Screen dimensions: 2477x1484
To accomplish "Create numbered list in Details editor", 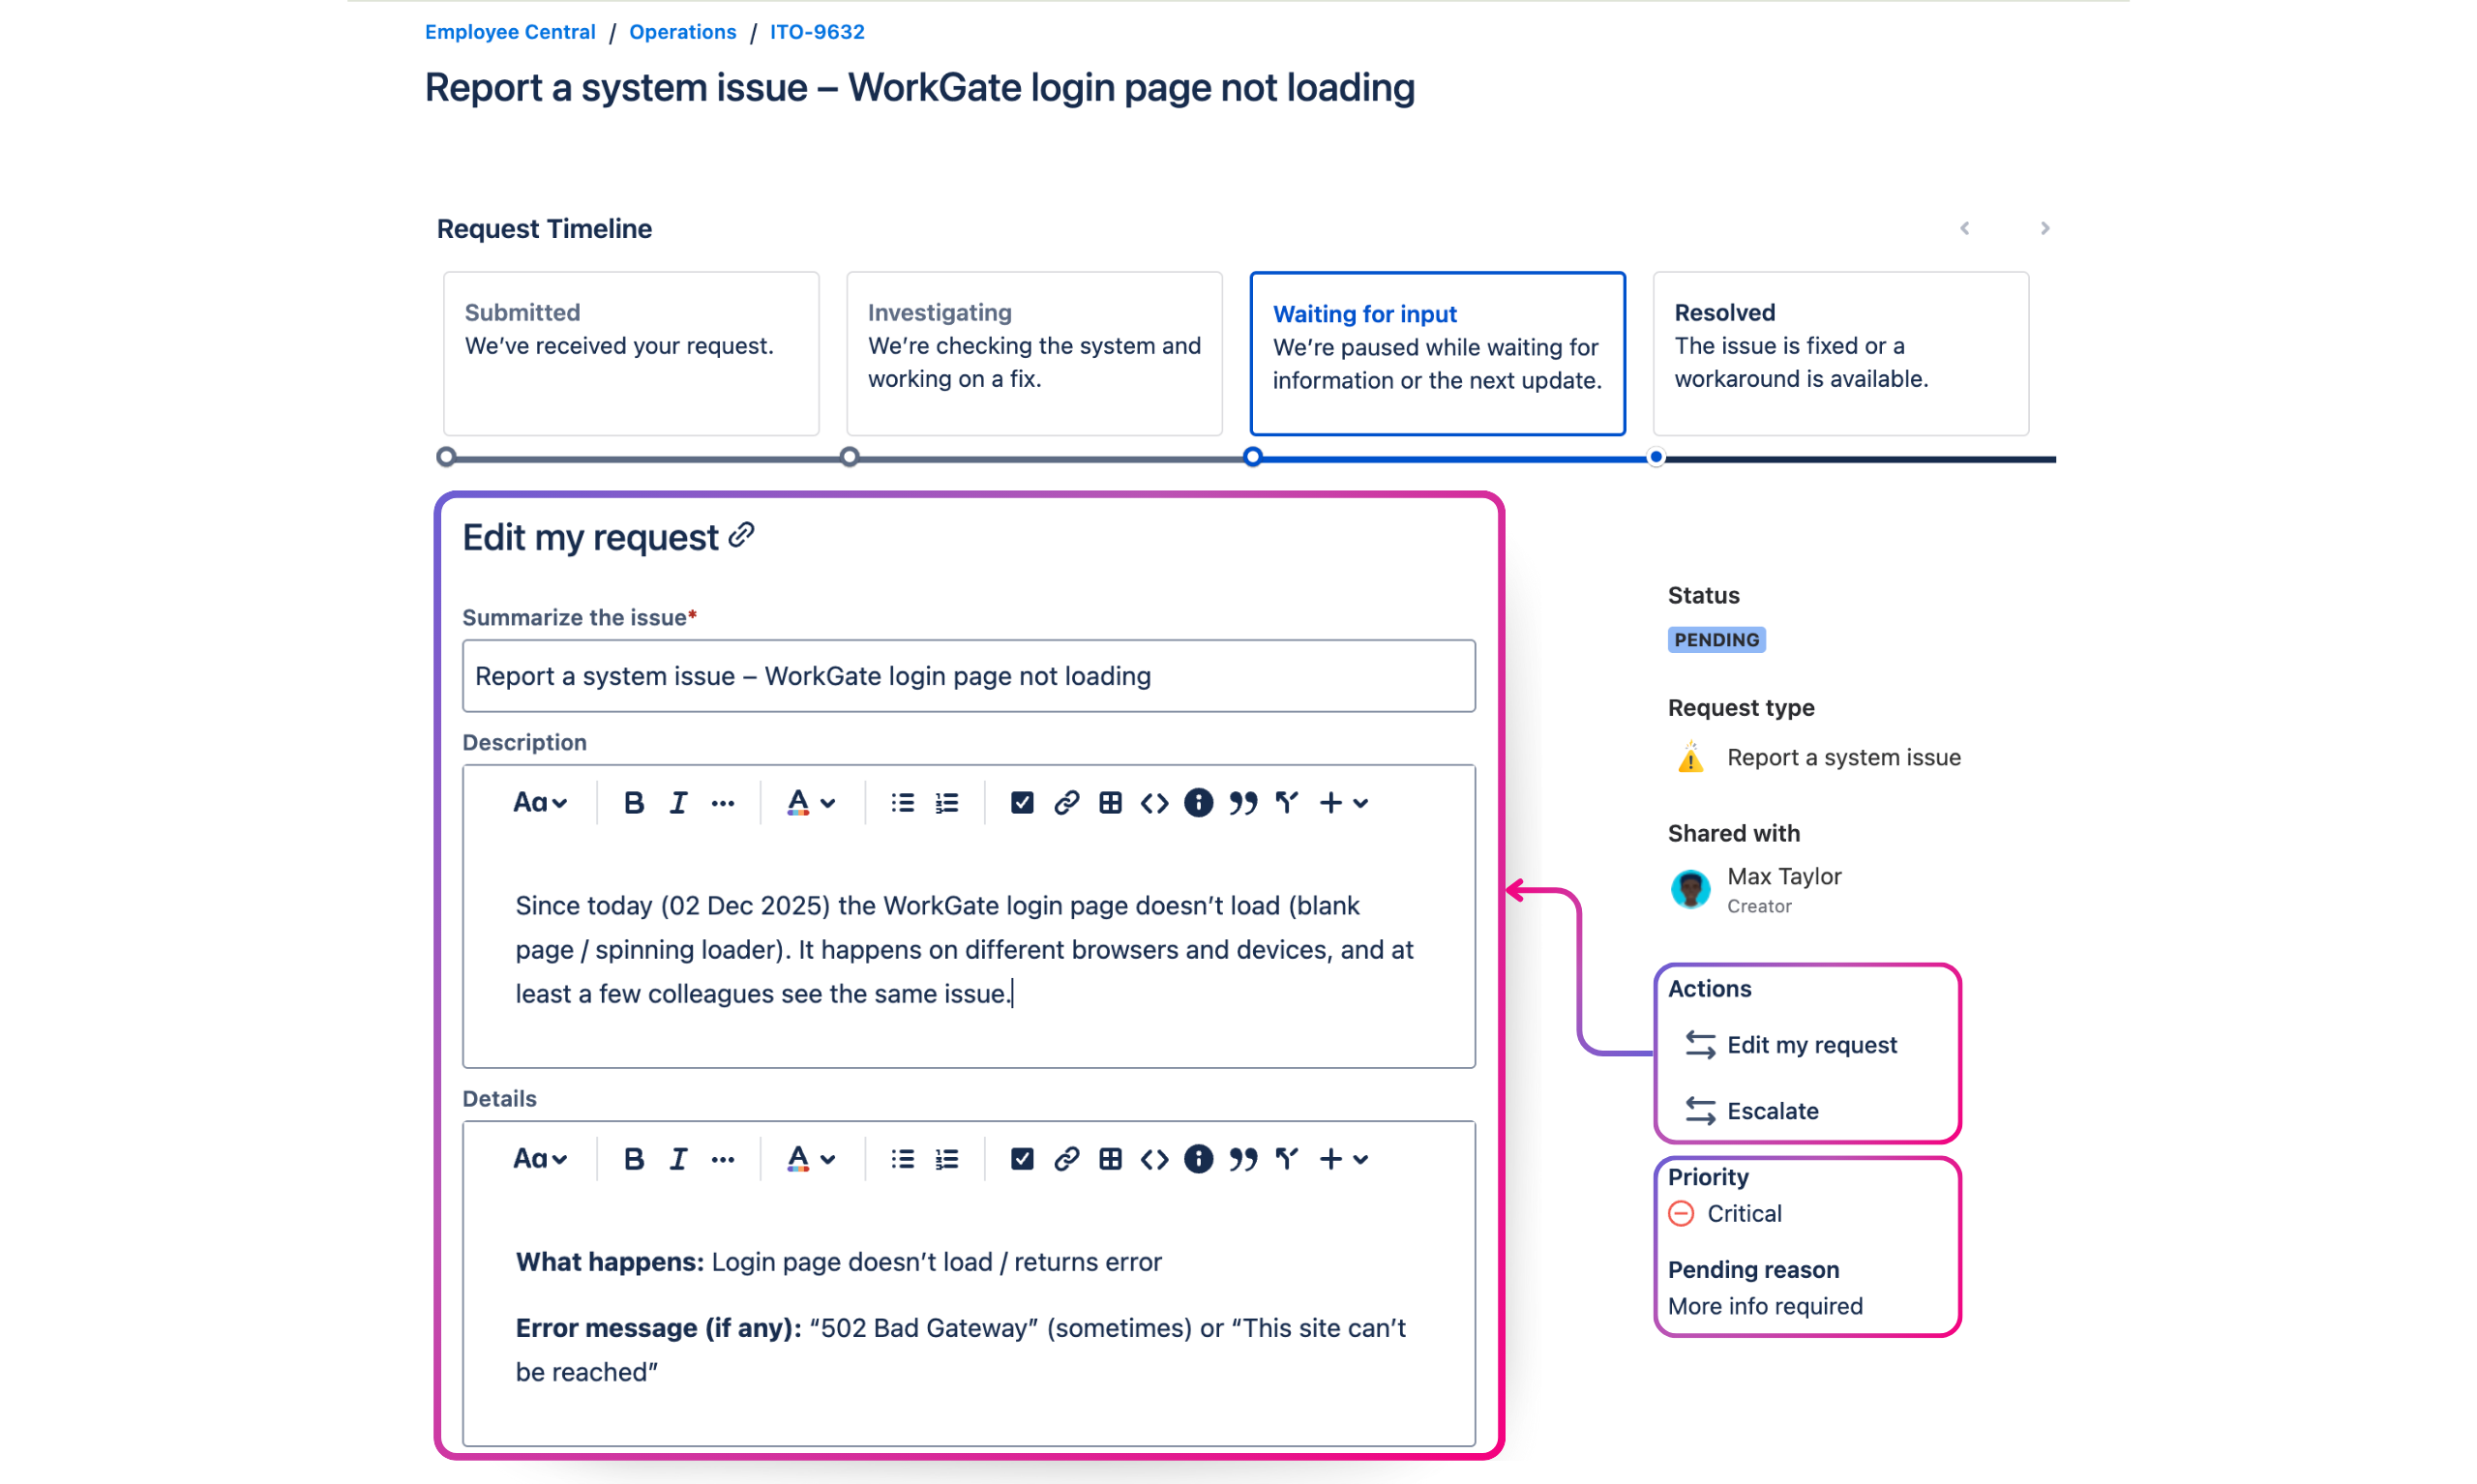I will (x=946, y=1159).
